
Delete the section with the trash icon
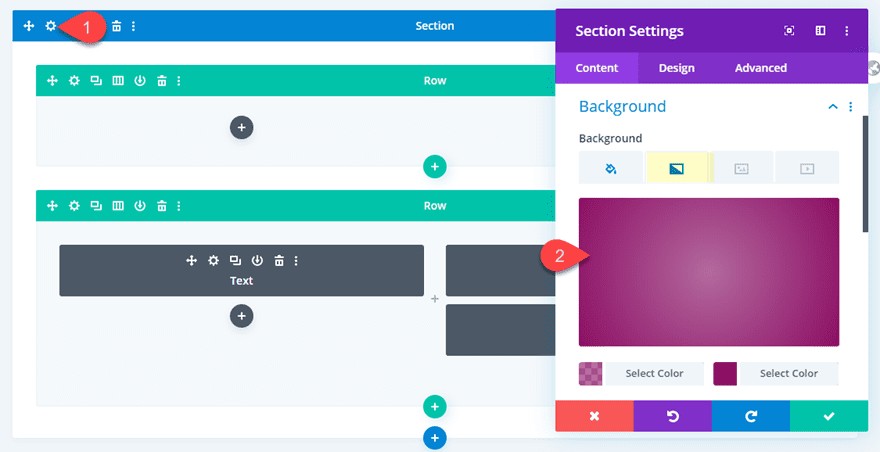[x=117, y=26]
